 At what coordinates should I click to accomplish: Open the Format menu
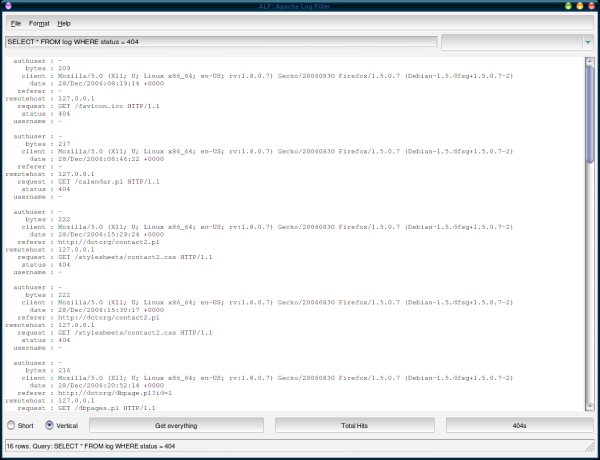(39, 23)
